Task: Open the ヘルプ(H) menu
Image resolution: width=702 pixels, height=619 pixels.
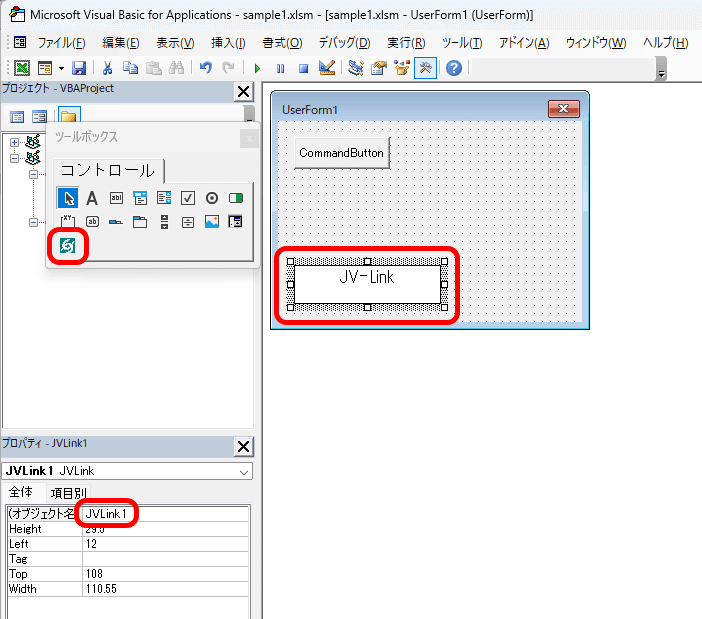Action: pos(665,43)
